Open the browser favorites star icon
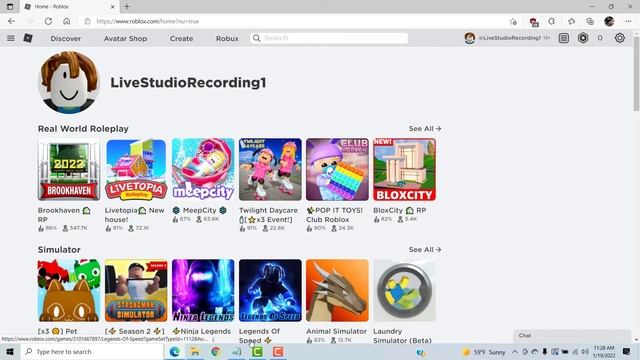 coord(571,21)
